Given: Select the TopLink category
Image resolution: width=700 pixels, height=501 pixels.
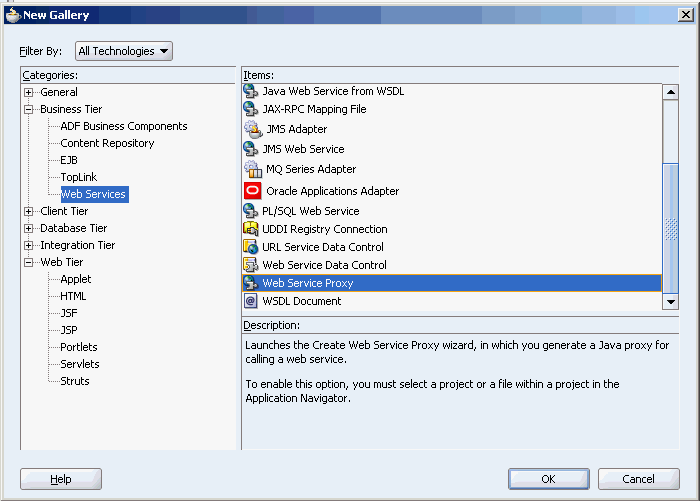Looking at the screenshot, I should [x=79, y=177].
